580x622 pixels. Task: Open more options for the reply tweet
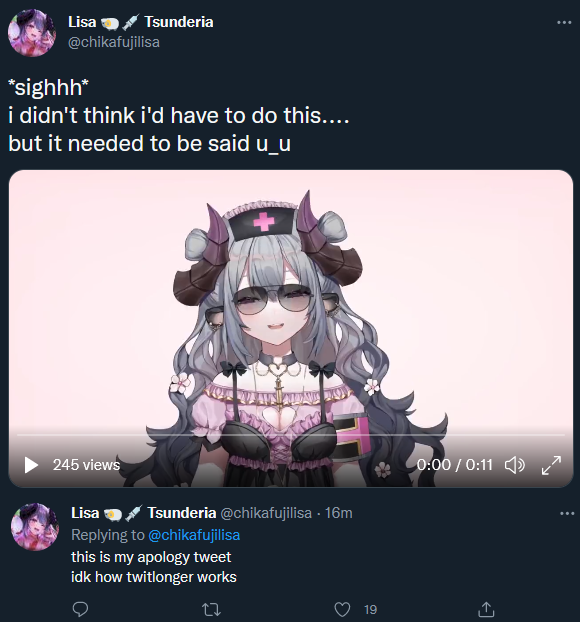[x=567, y=514]
